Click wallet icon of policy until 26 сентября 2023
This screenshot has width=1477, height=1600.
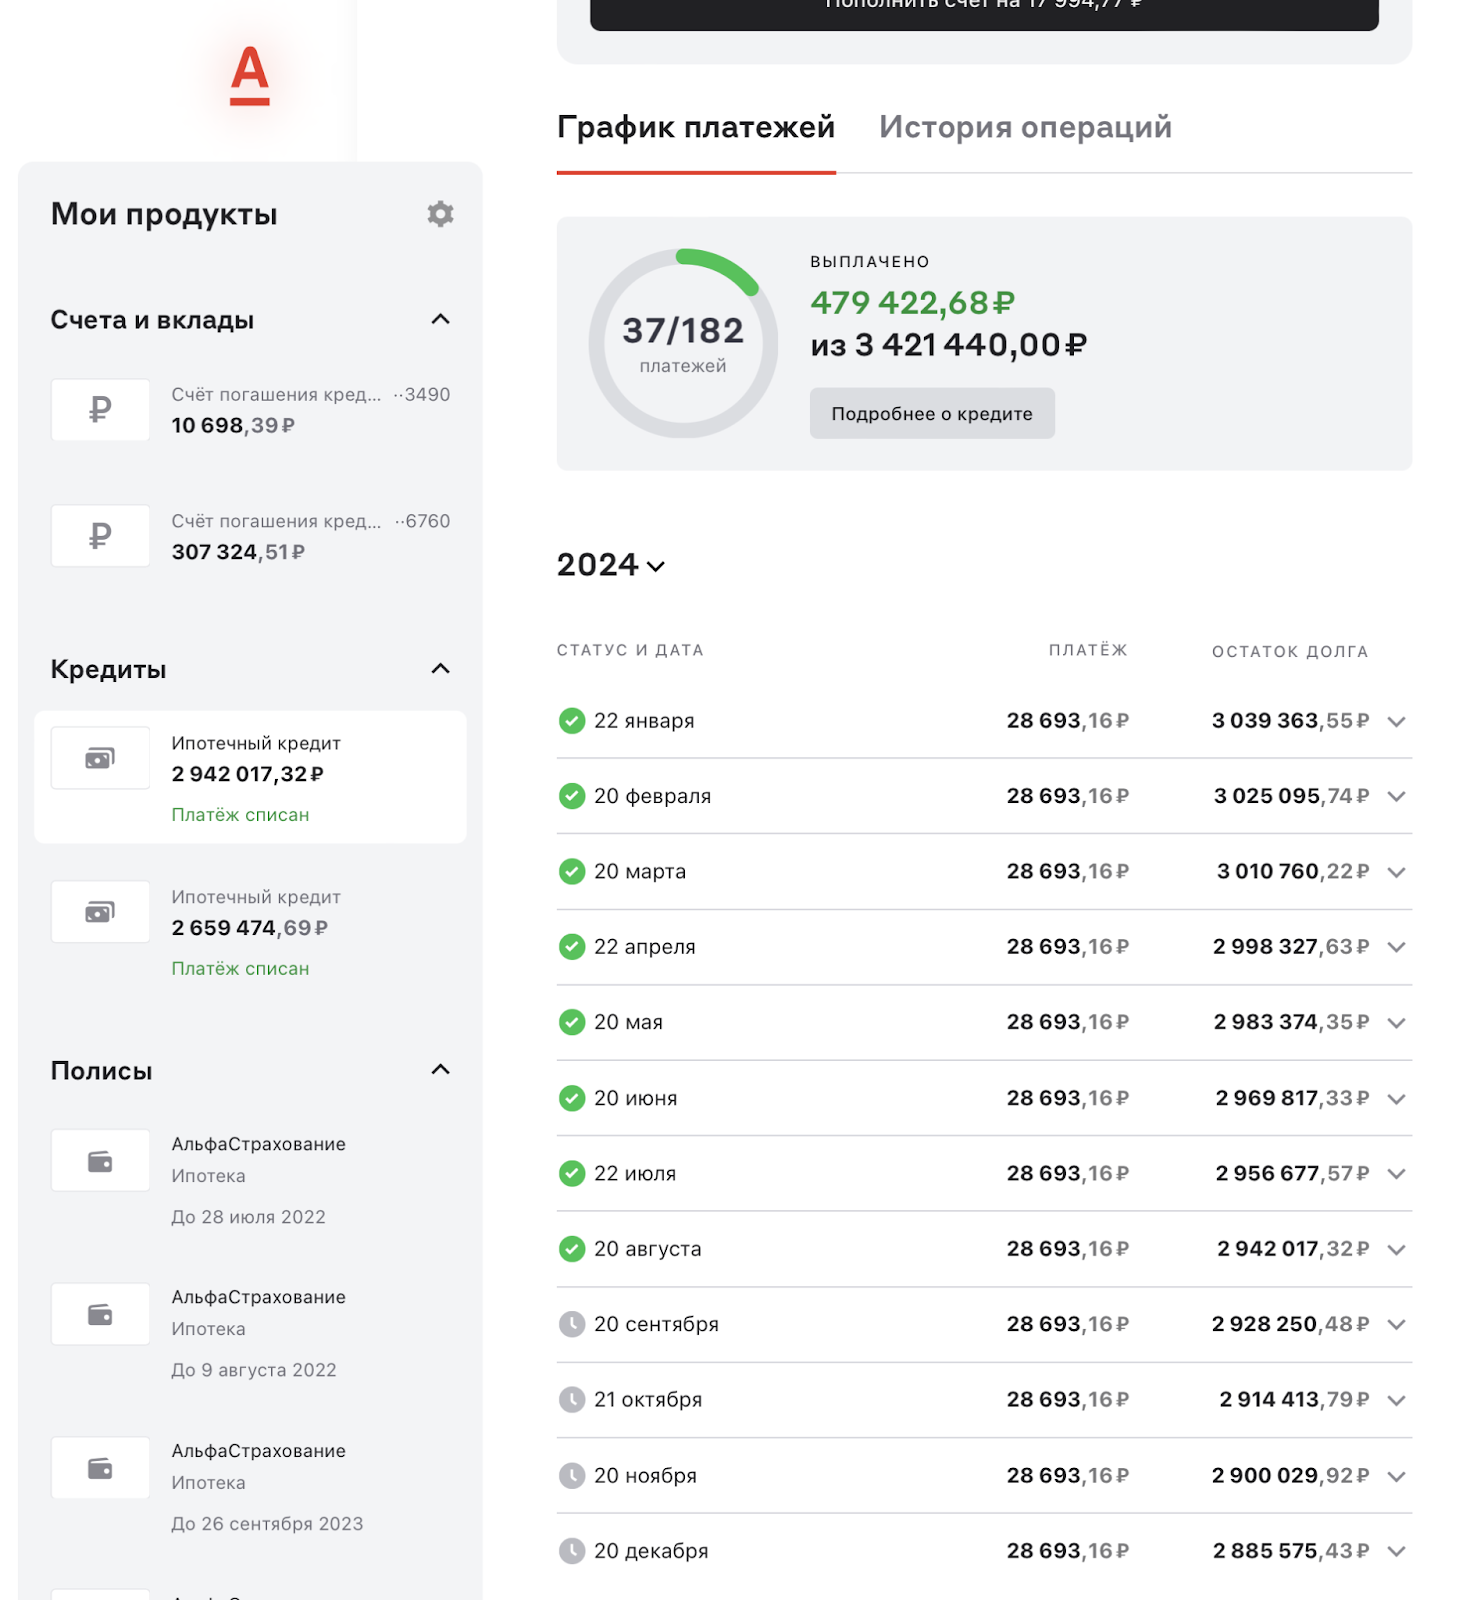100,1468
